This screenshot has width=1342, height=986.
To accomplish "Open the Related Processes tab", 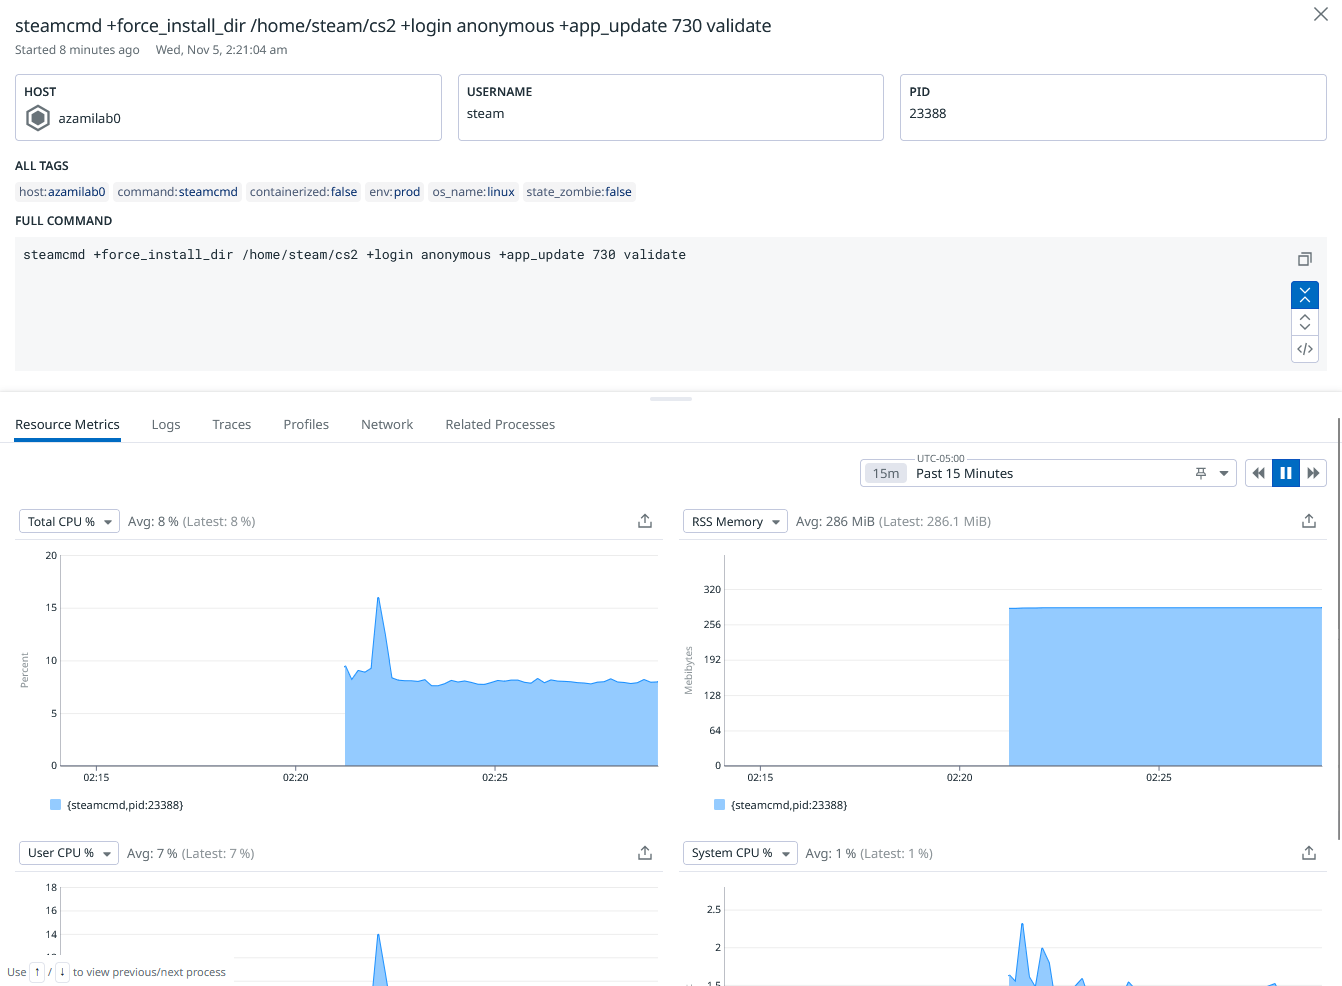I will (500, 424).
